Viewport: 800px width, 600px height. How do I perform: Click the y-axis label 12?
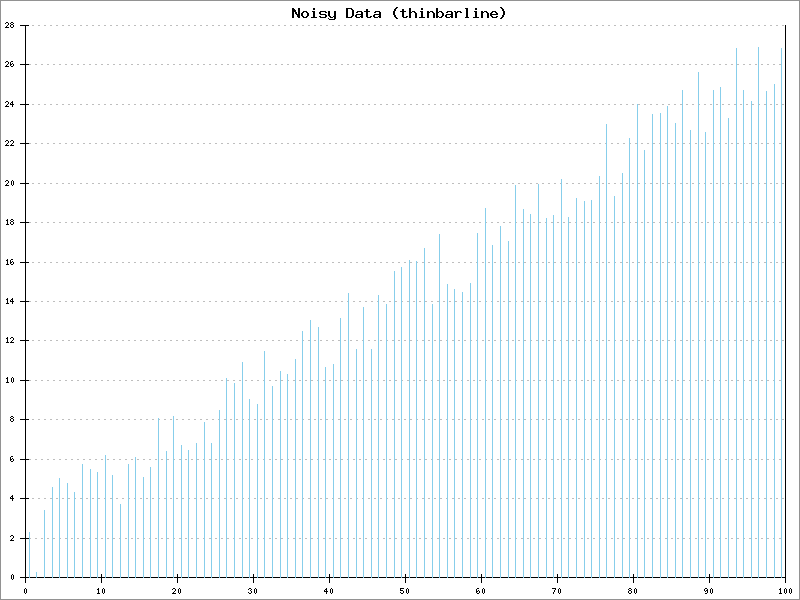coord(9,340)
